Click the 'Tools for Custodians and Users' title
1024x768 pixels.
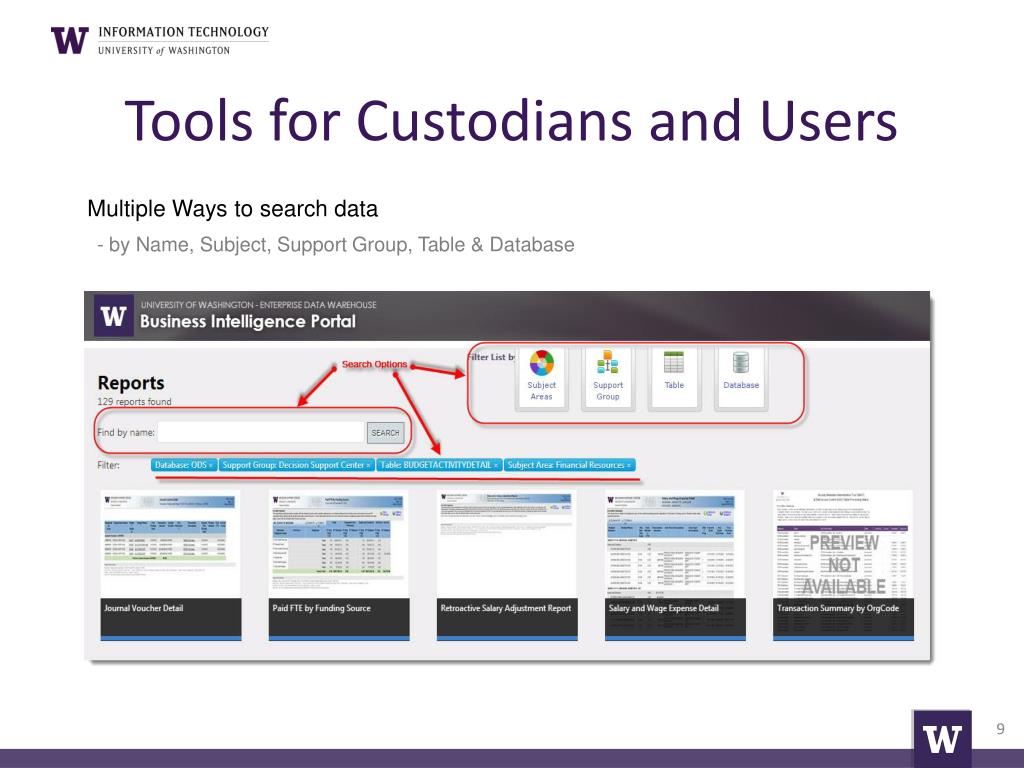pyautogui.click(x=511, y=121)
